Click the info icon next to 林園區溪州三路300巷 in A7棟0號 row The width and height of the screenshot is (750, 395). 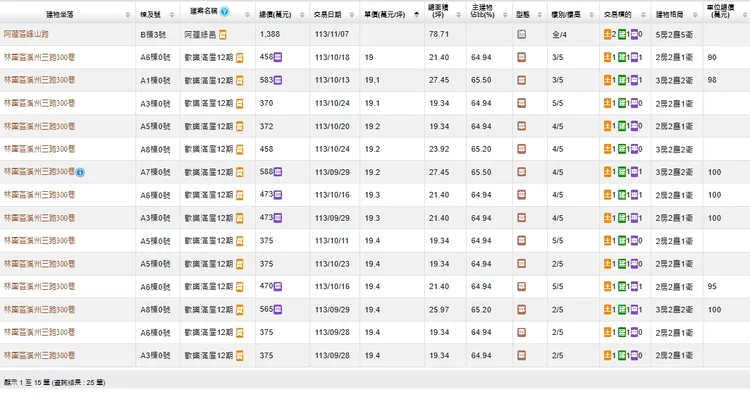pyautogui.click(x=80, y=173)
